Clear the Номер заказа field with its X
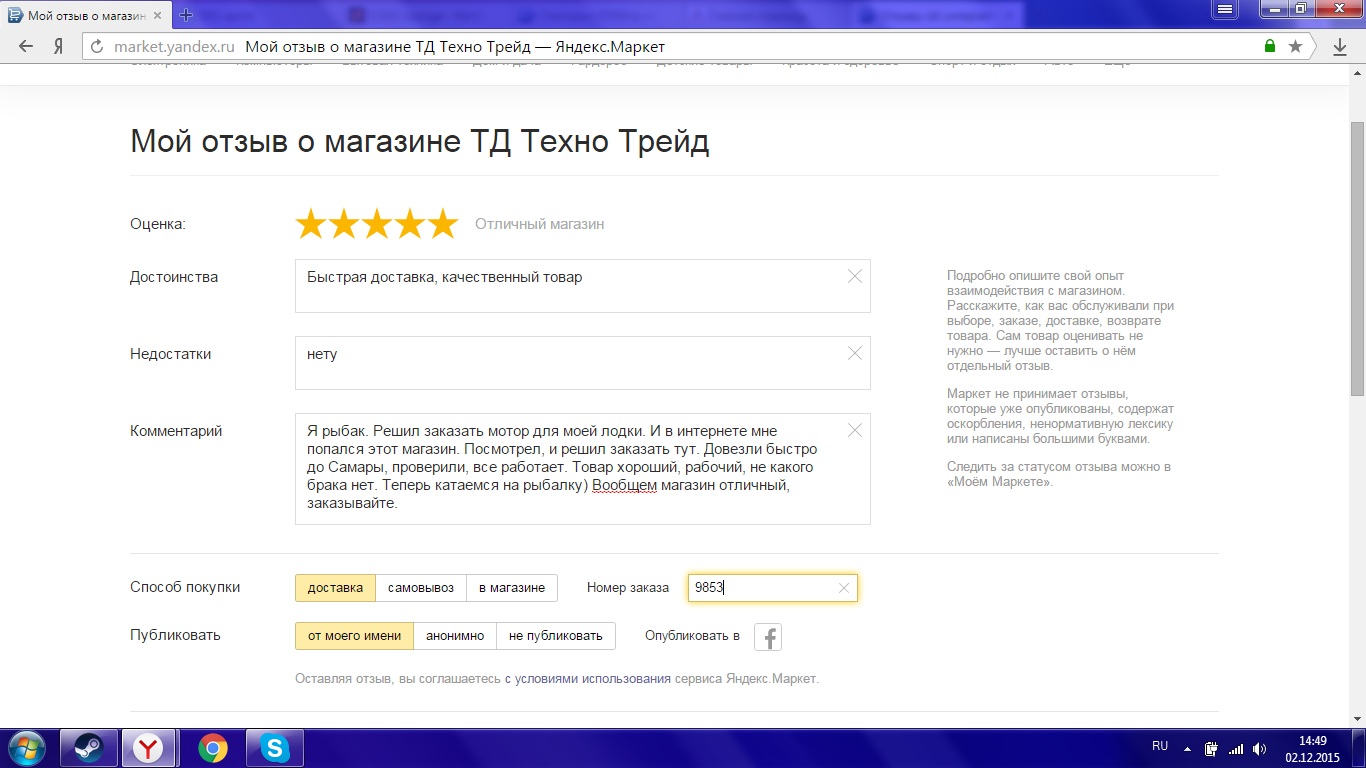 point(844,588)
